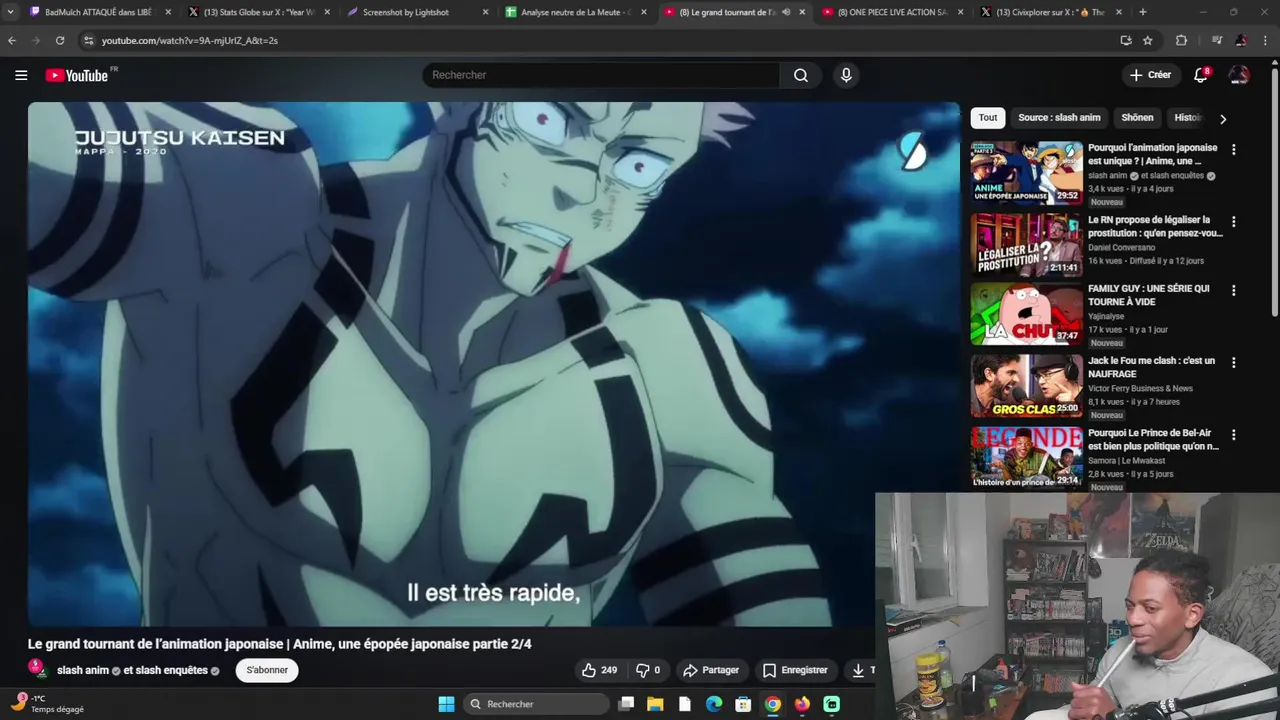Mute the audio on the playing YouTube tab
The width and height of the screenshot is (1280, 720).
[786, 12]
